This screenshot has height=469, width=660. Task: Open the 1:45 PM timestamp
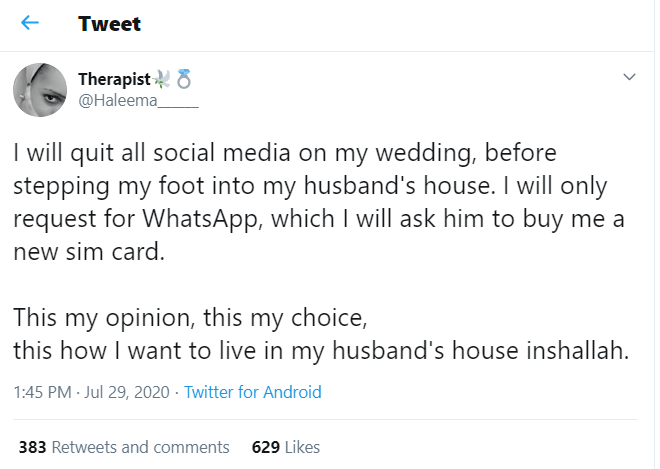(41, 392)
